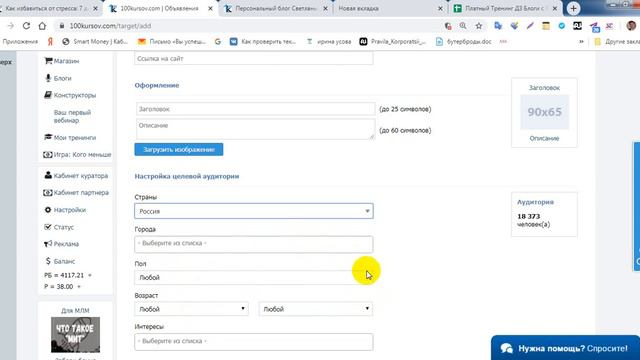The width and height of the screenshot is (640, 360).
Task: Reload the current page
Action: [x=26, y=26]
